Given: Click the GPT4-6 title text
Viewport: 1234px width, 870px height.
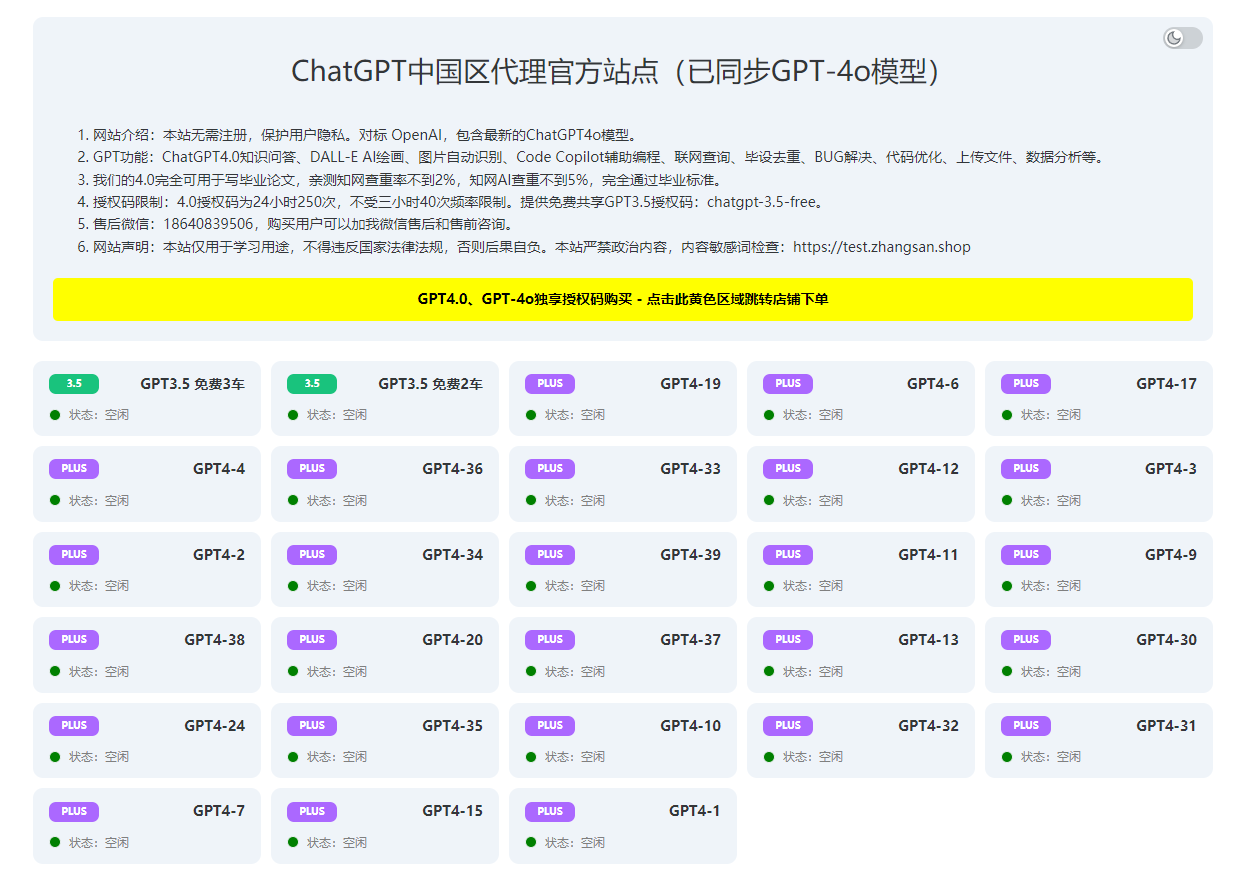Looking at the screenshot, I should click(933, 383).
